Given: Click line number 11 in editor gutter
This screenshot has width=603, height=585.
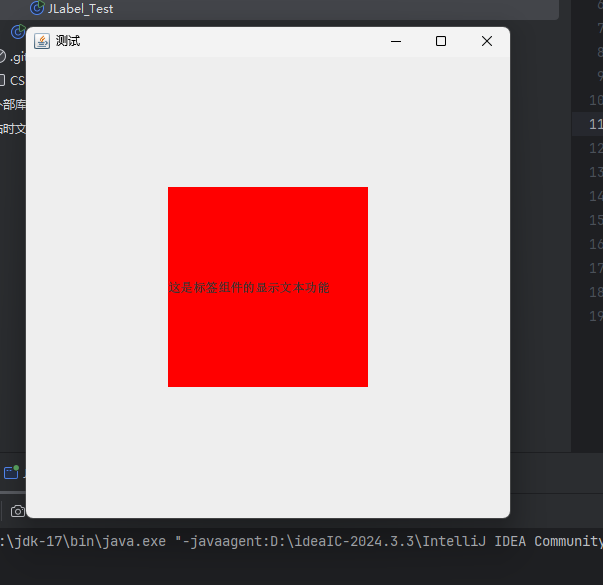Looking at the screenshot, I should 596,124.
